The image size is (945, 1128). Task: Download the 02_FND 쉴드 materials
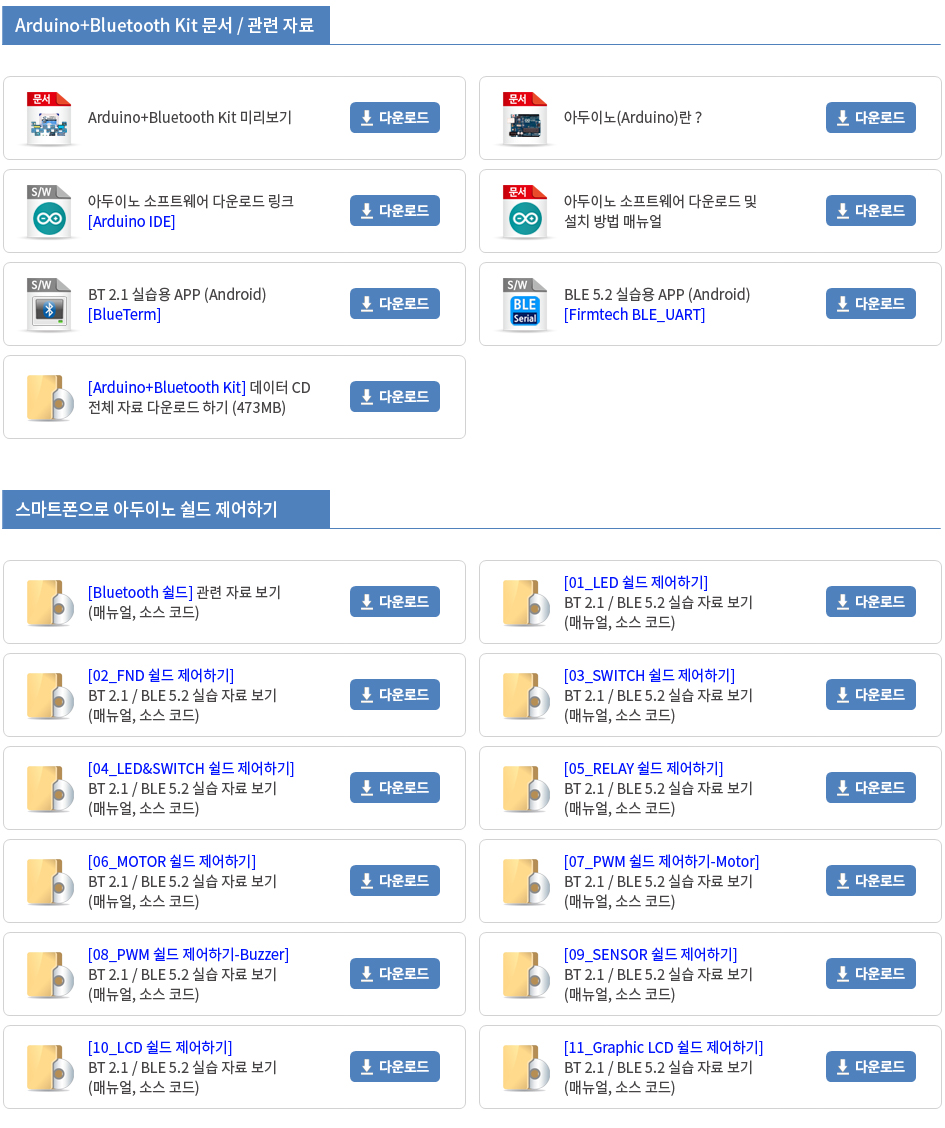click(395, 694)
